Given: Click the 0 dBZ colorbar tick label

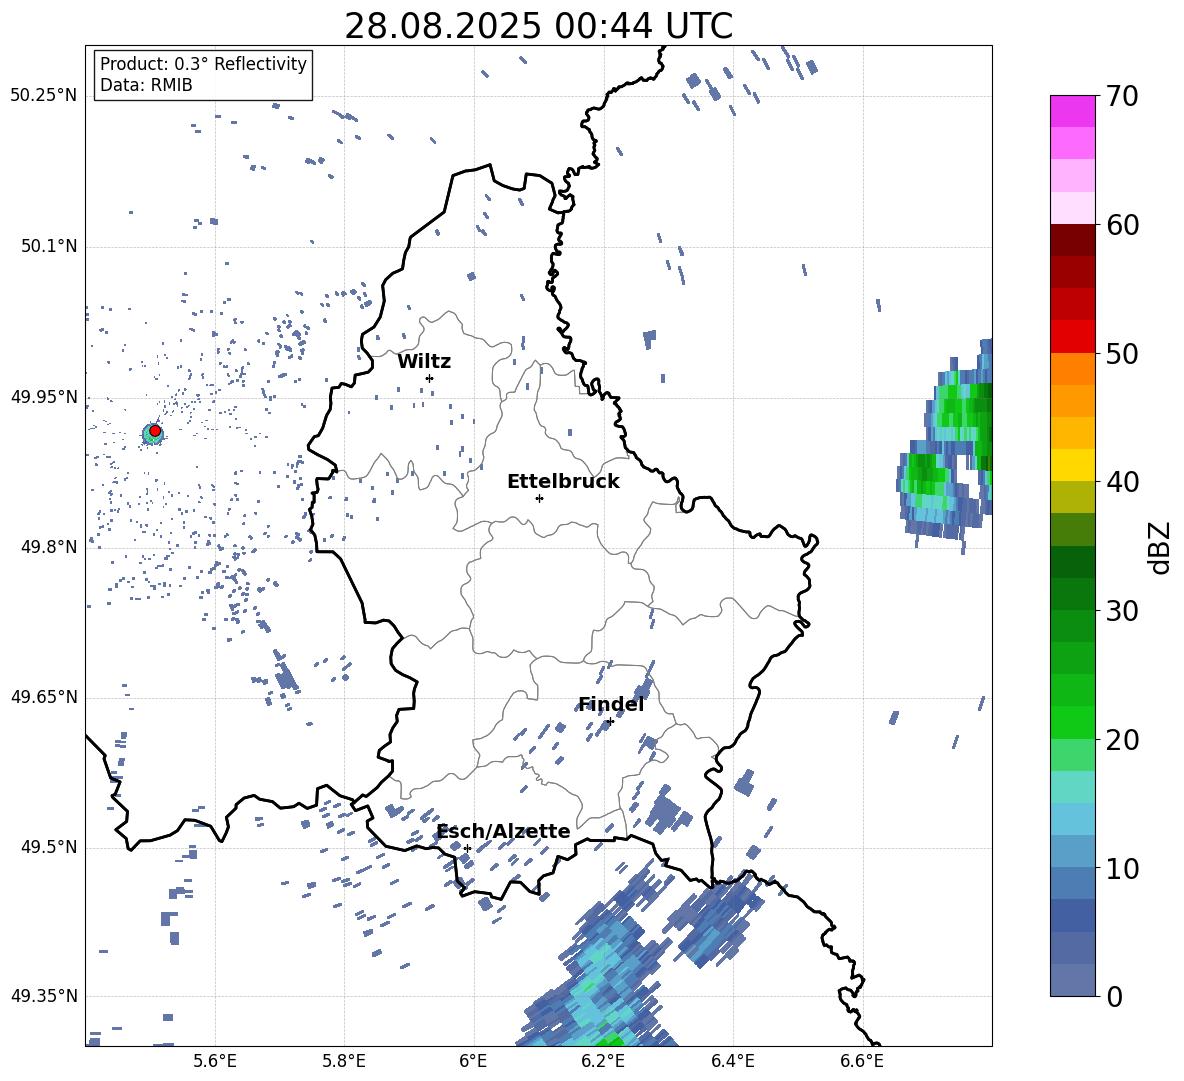Looking at the screenshot, I should (1114, 996).
